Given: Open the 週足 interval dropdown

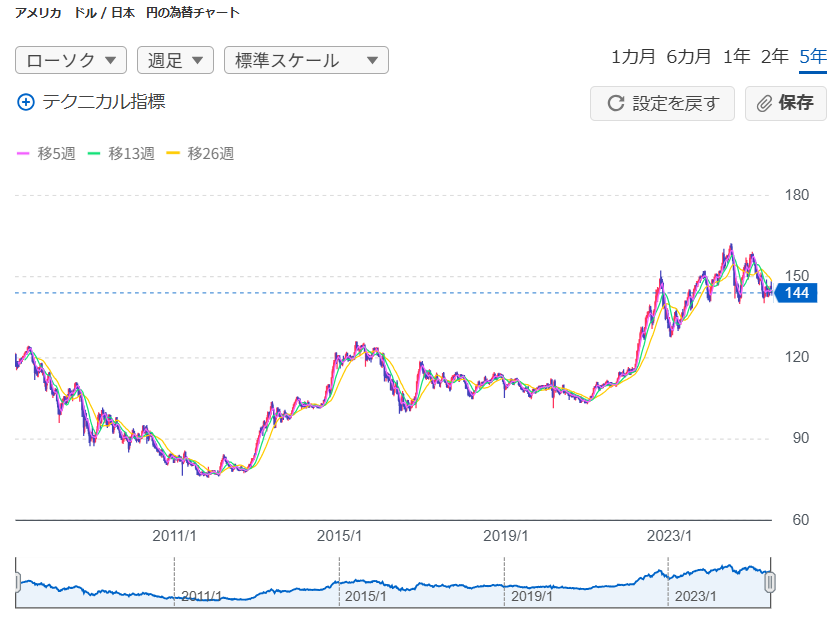Looking at the screenshot, I should click(175, 60).
